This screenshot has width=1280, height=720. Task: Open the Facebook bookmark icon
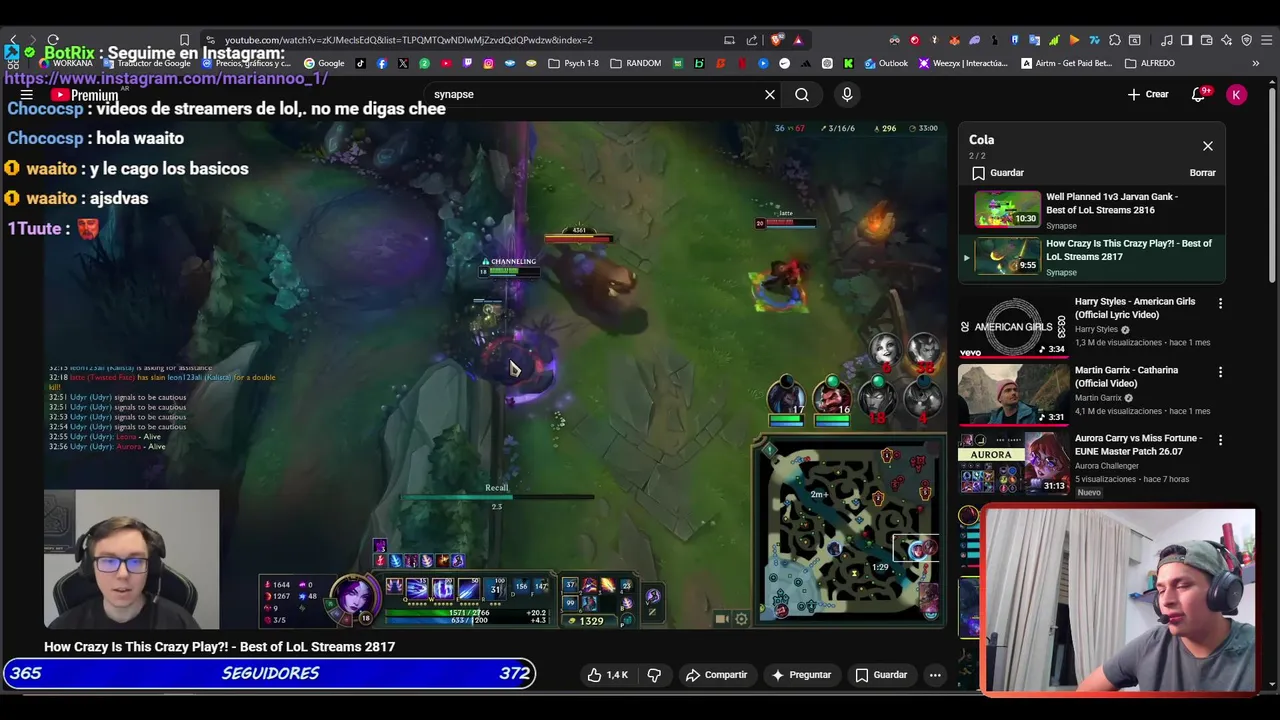tap(382, 63)
